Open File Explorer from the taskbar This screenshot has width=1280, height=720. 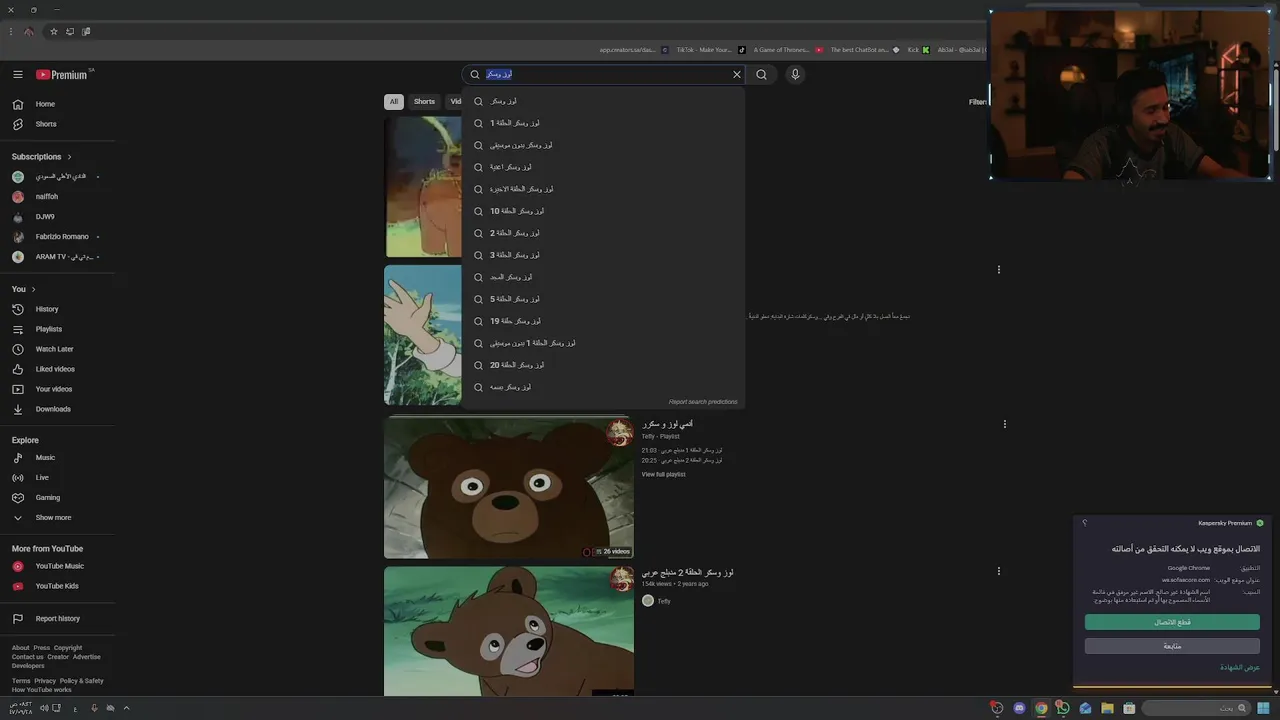pyautogui.click(x=1107, y=708)
